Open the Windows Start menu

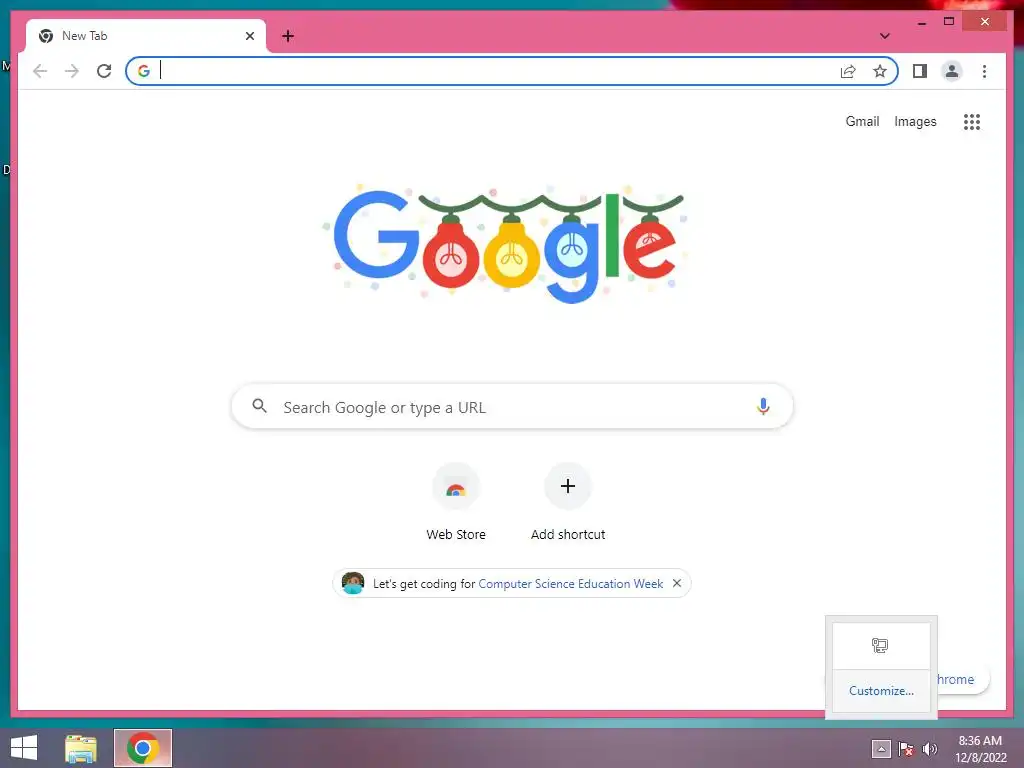24,748
